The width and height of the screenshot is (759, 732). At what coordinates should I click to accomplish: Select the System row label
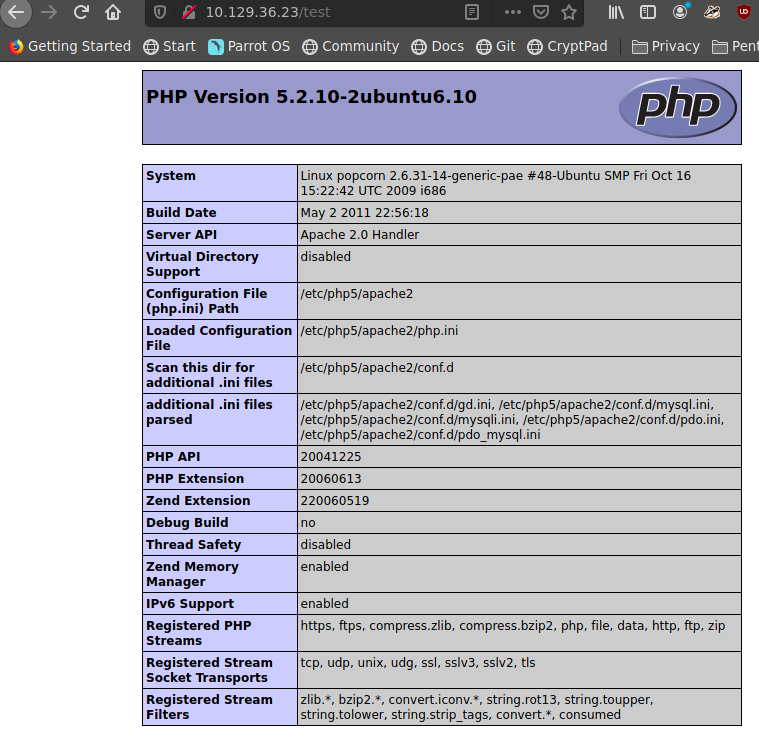[x=171, y=176]
